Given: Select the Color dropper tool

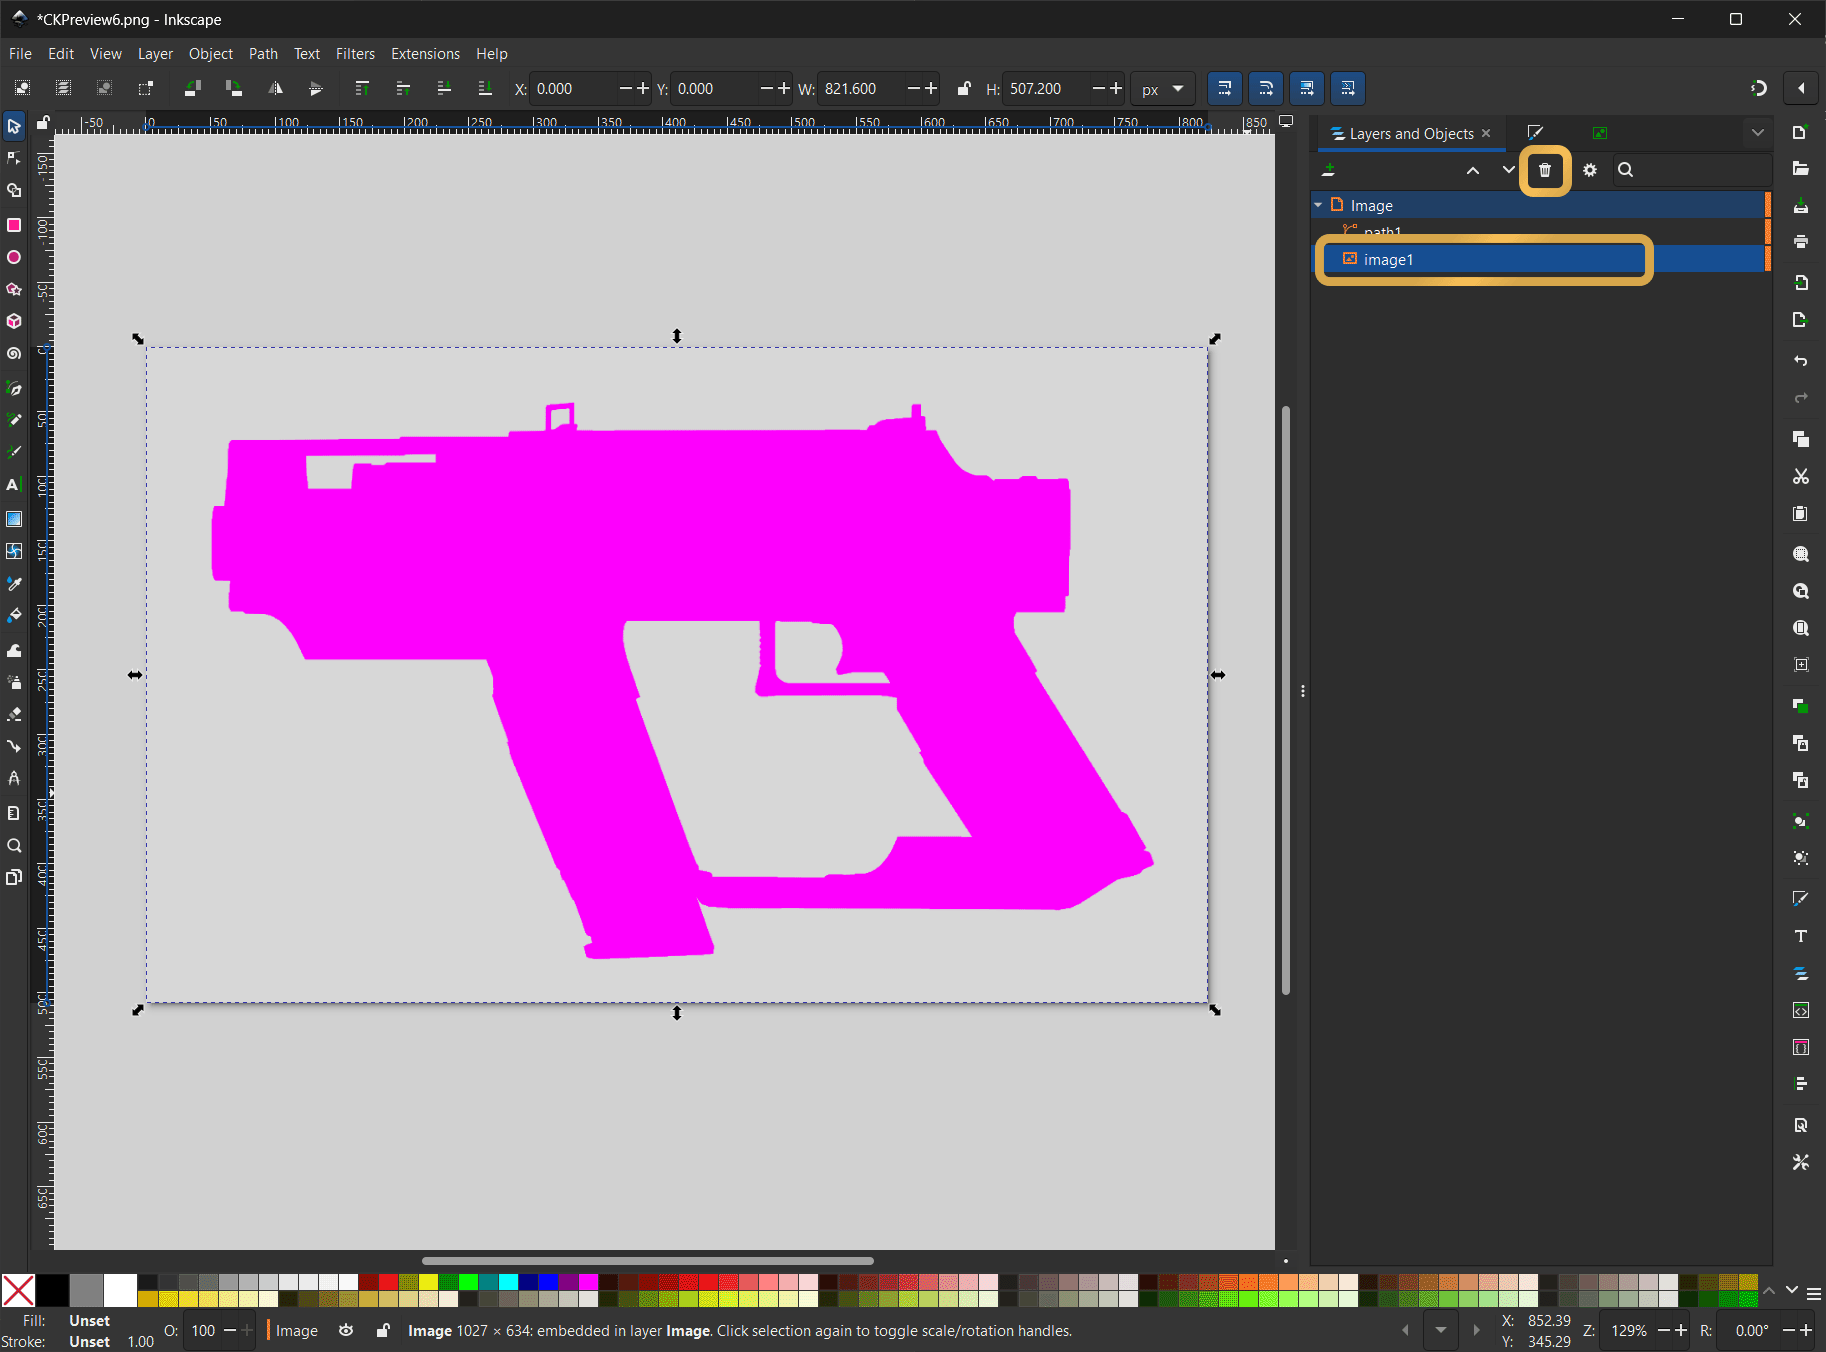Looking at the screenshot, I should (14, 583).
